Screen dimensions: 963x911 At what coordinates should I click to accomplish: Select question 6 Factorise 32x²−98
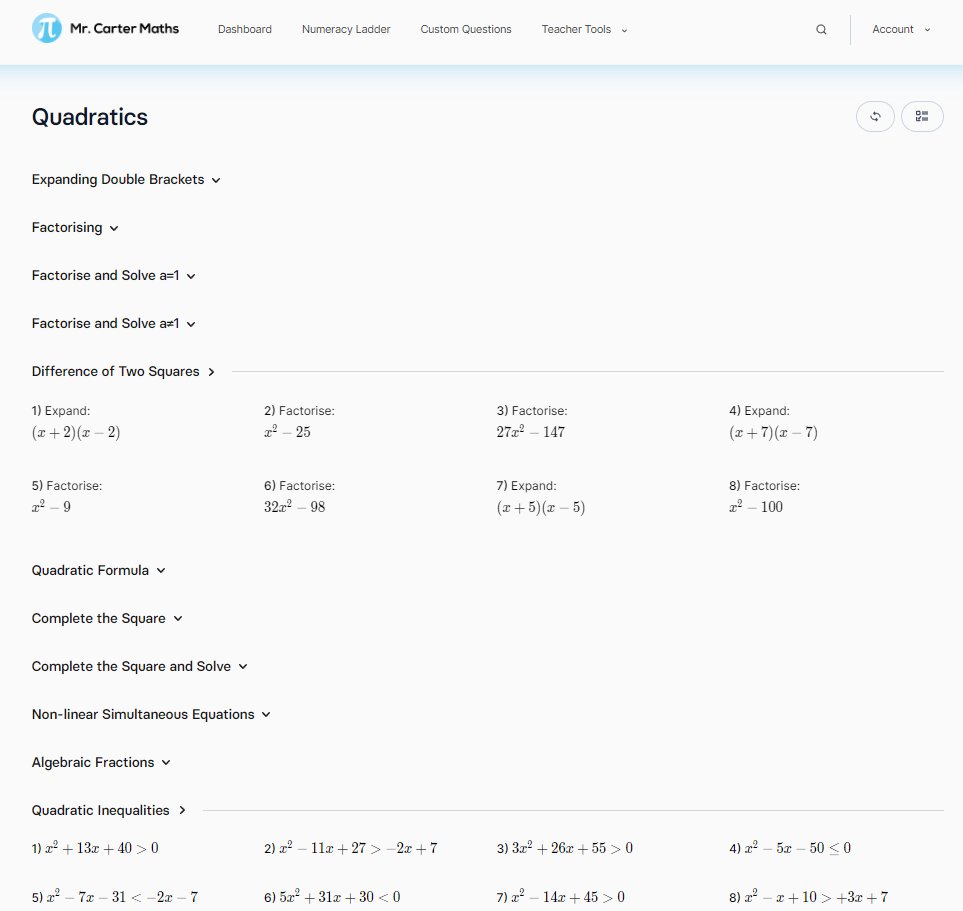click(300, 498)
